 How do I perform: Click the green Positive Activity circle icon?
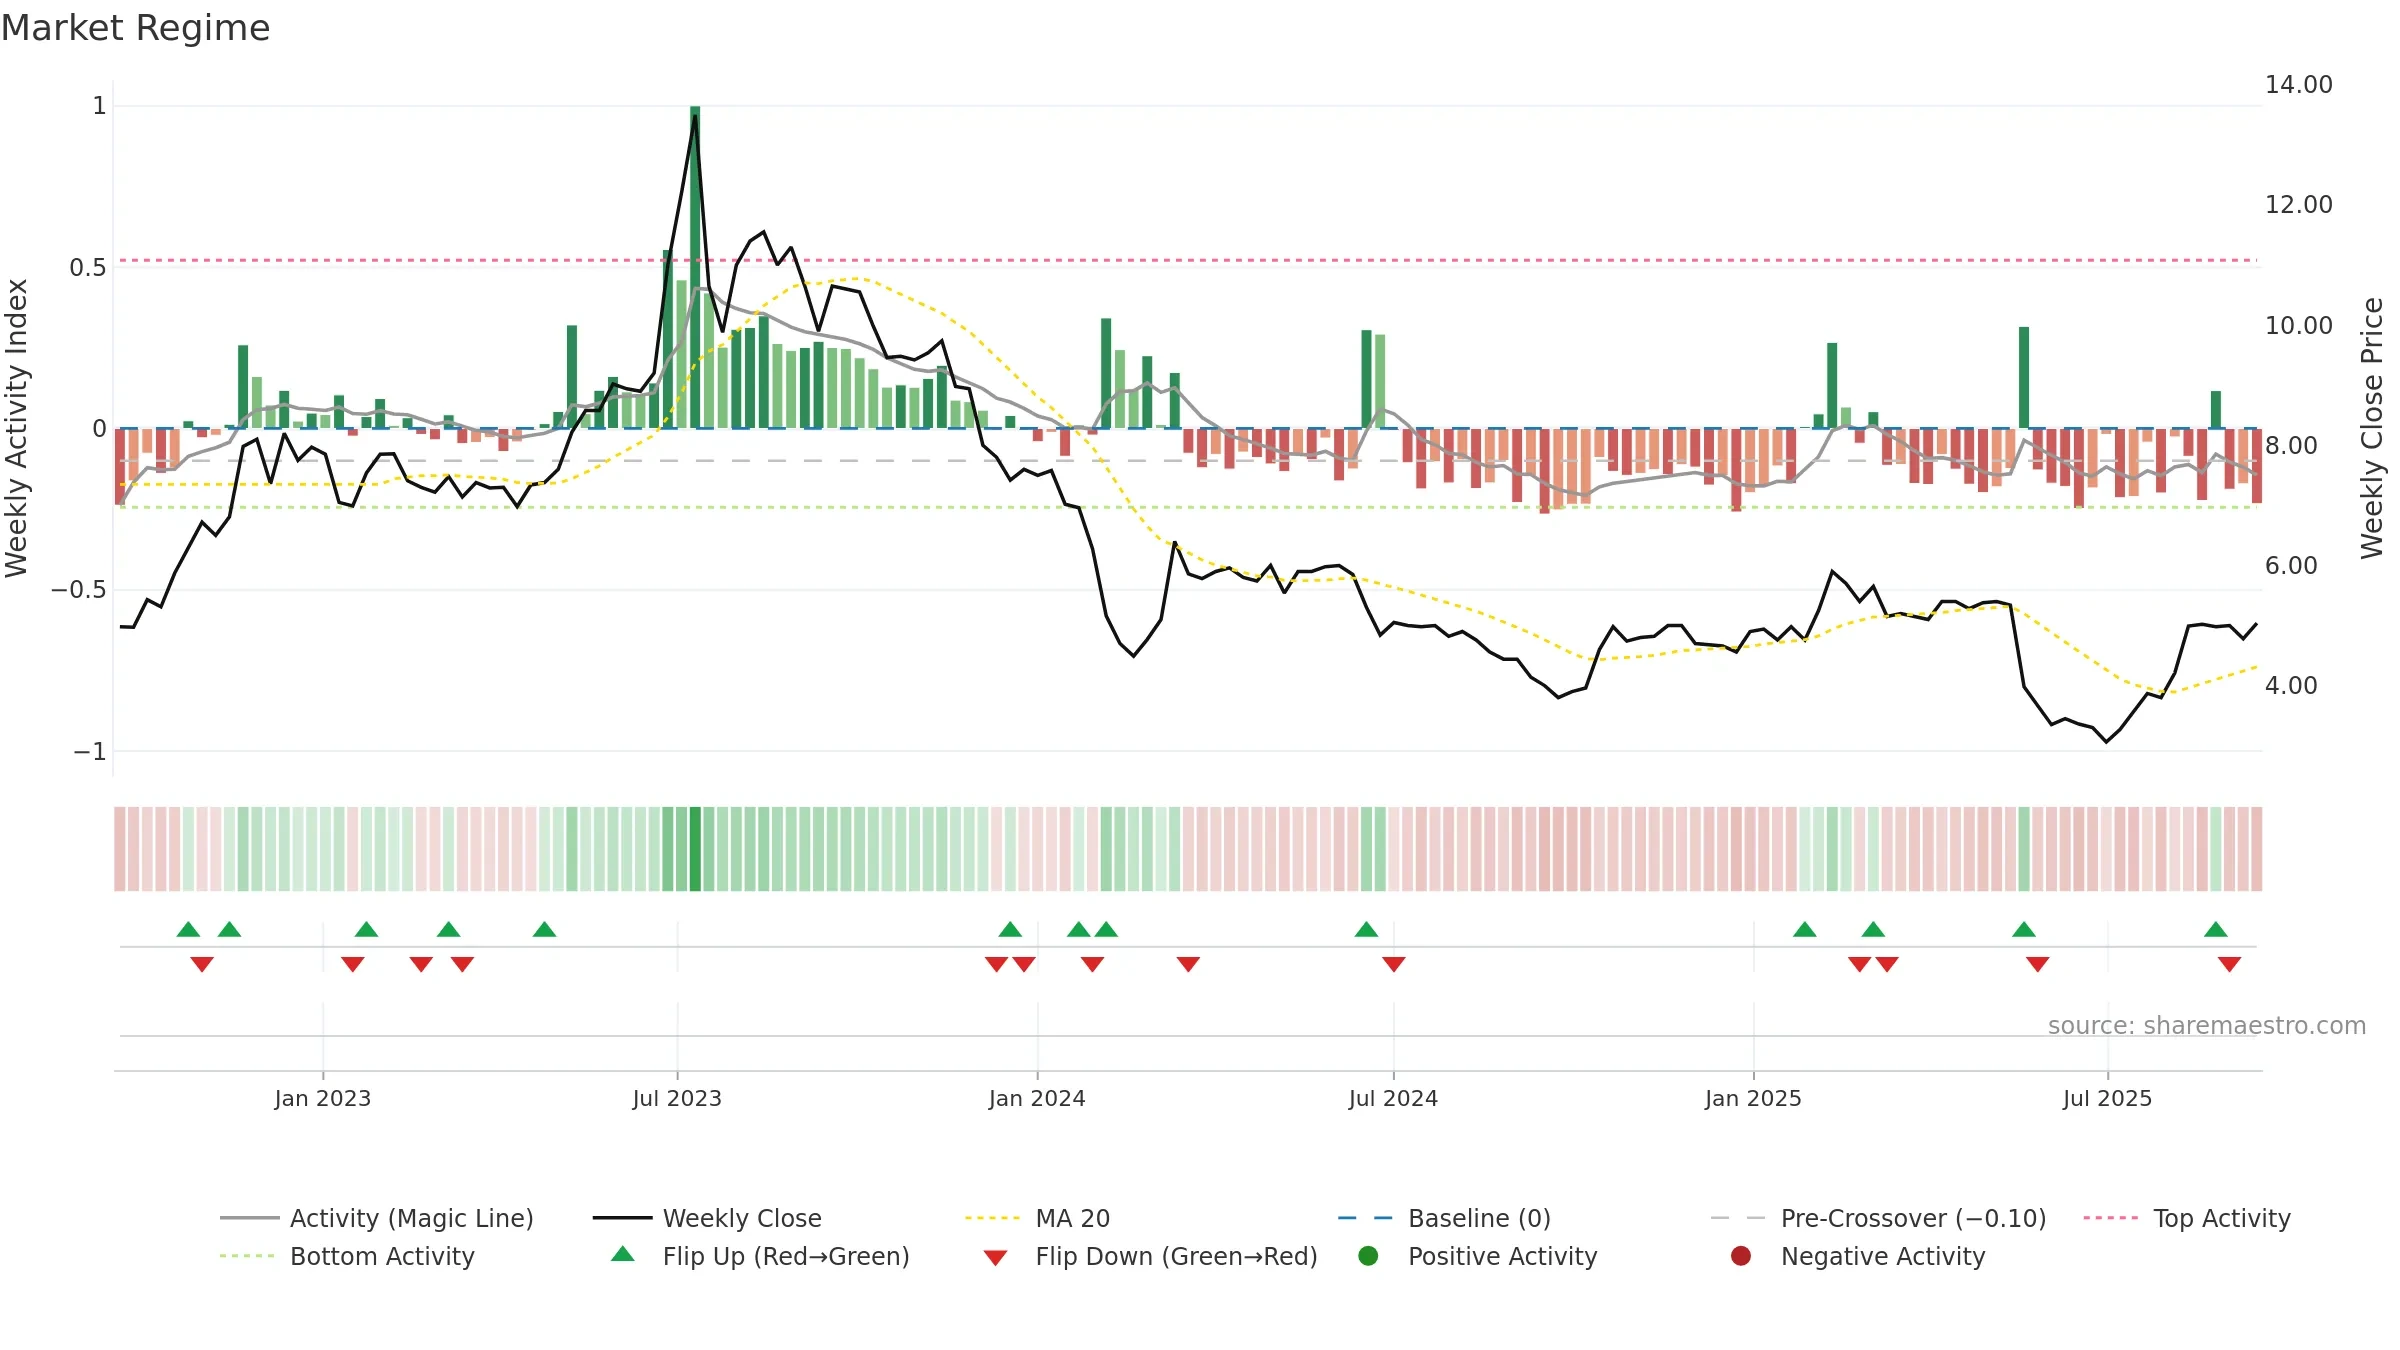point(1368,1256)
